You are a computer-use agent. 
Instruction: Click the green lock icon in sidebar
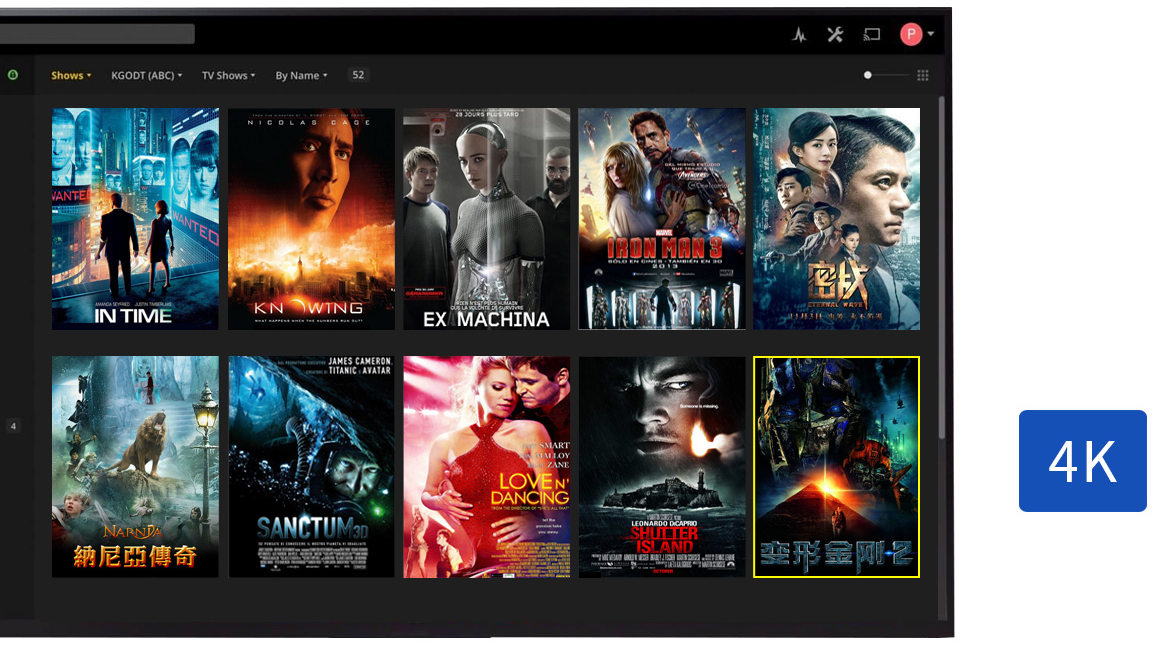13,75
